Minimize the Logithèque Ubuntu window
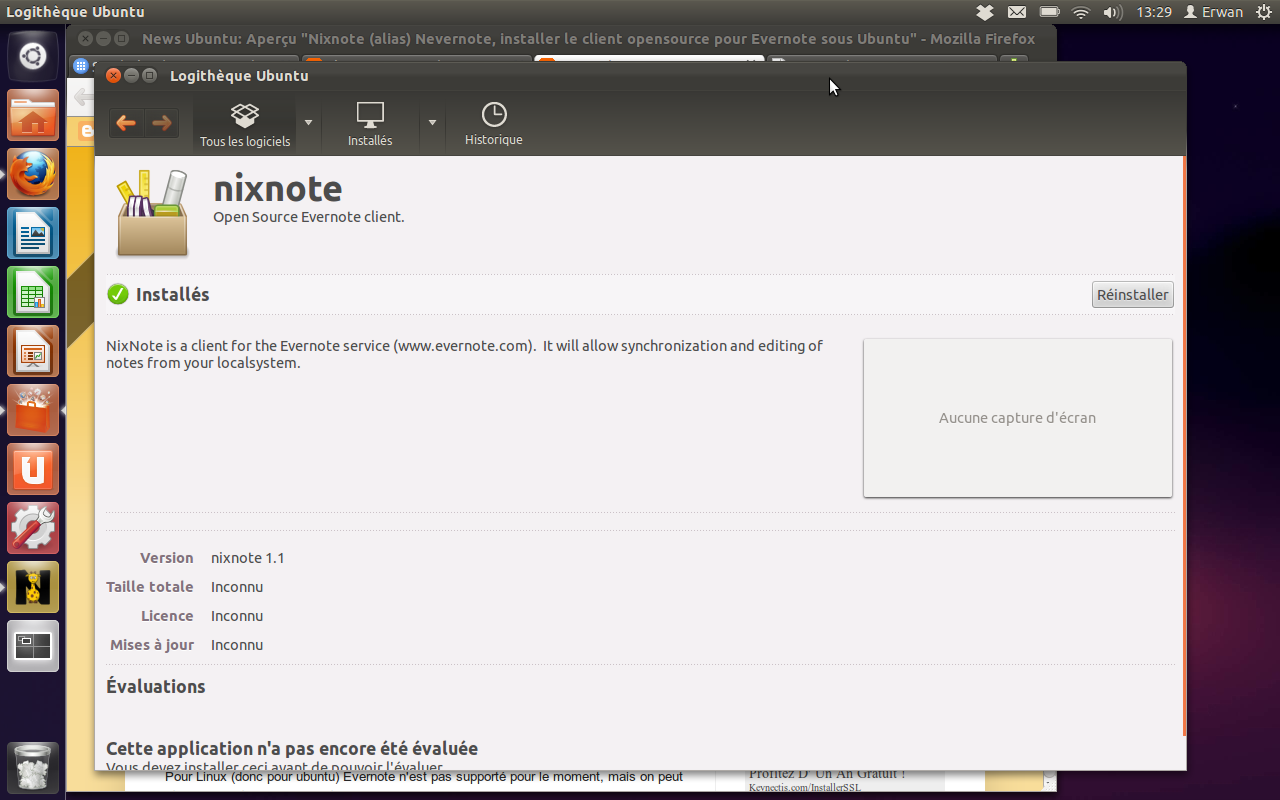Screen dimensions: 1280x800 point(131,76)
